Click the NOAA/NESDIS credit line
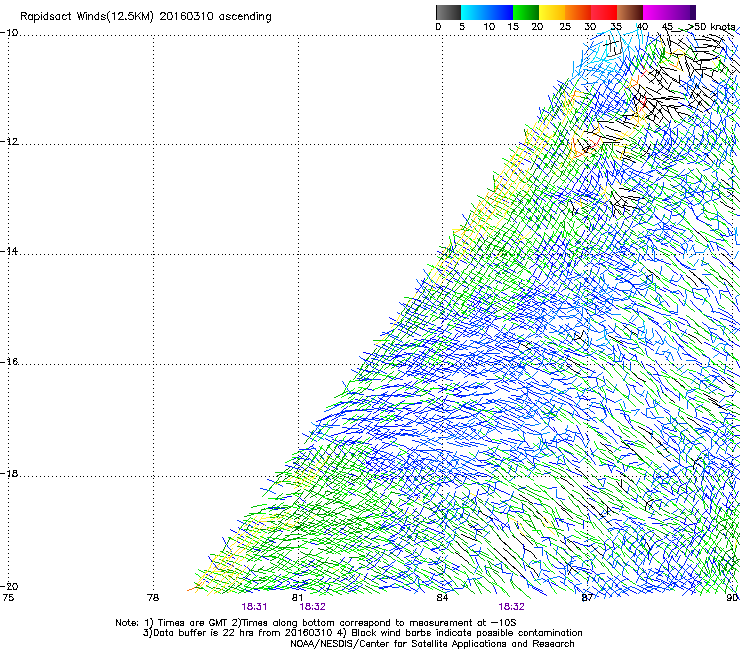740x650 pixels. tap(432, 644)
